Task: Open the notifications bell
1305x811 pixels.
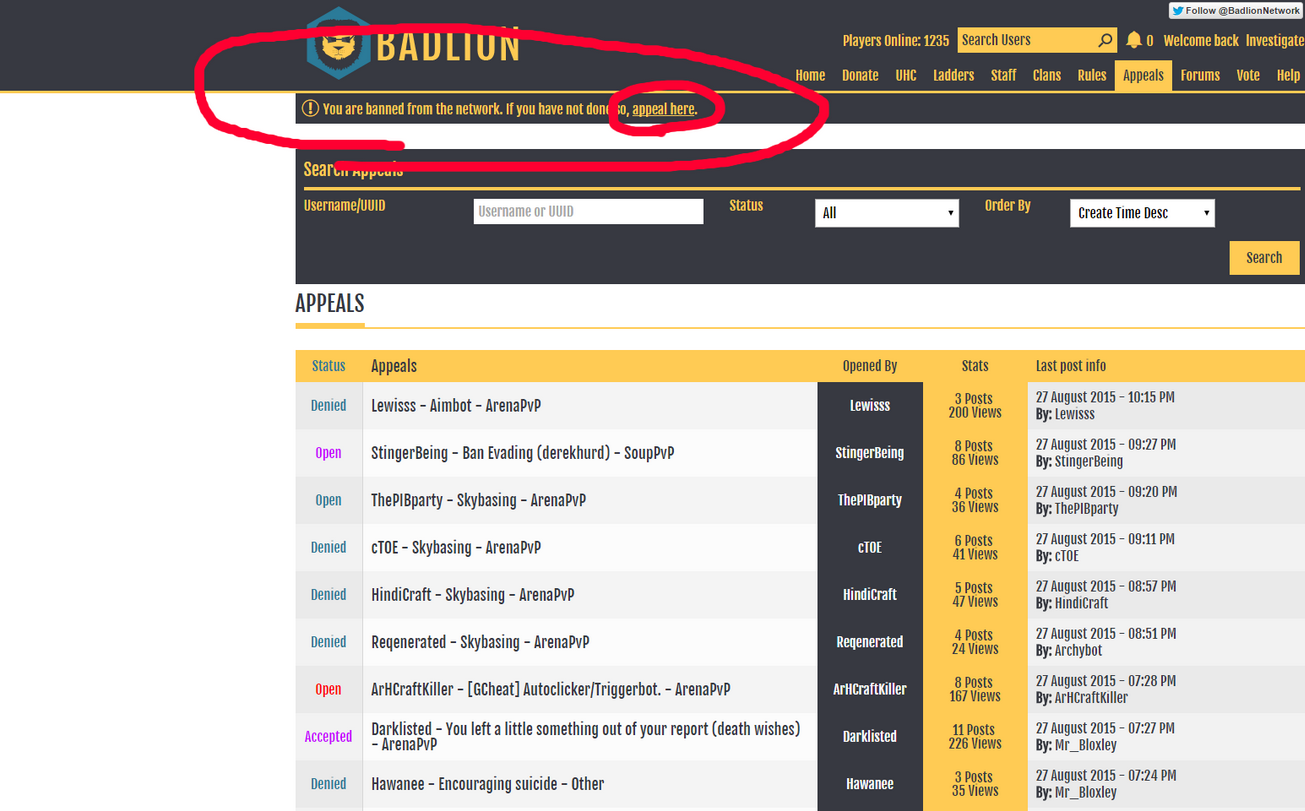Action: 1134,40
